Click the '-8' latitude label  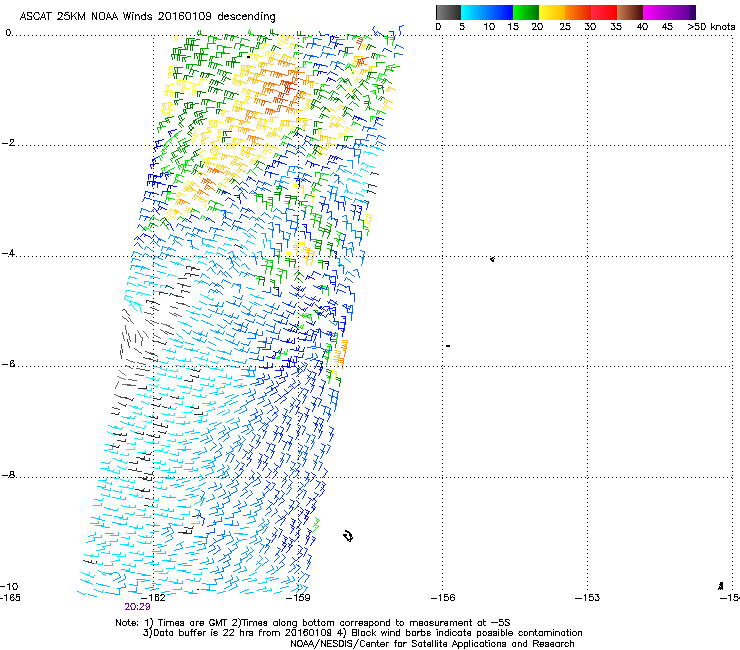(x=9, y=475)
